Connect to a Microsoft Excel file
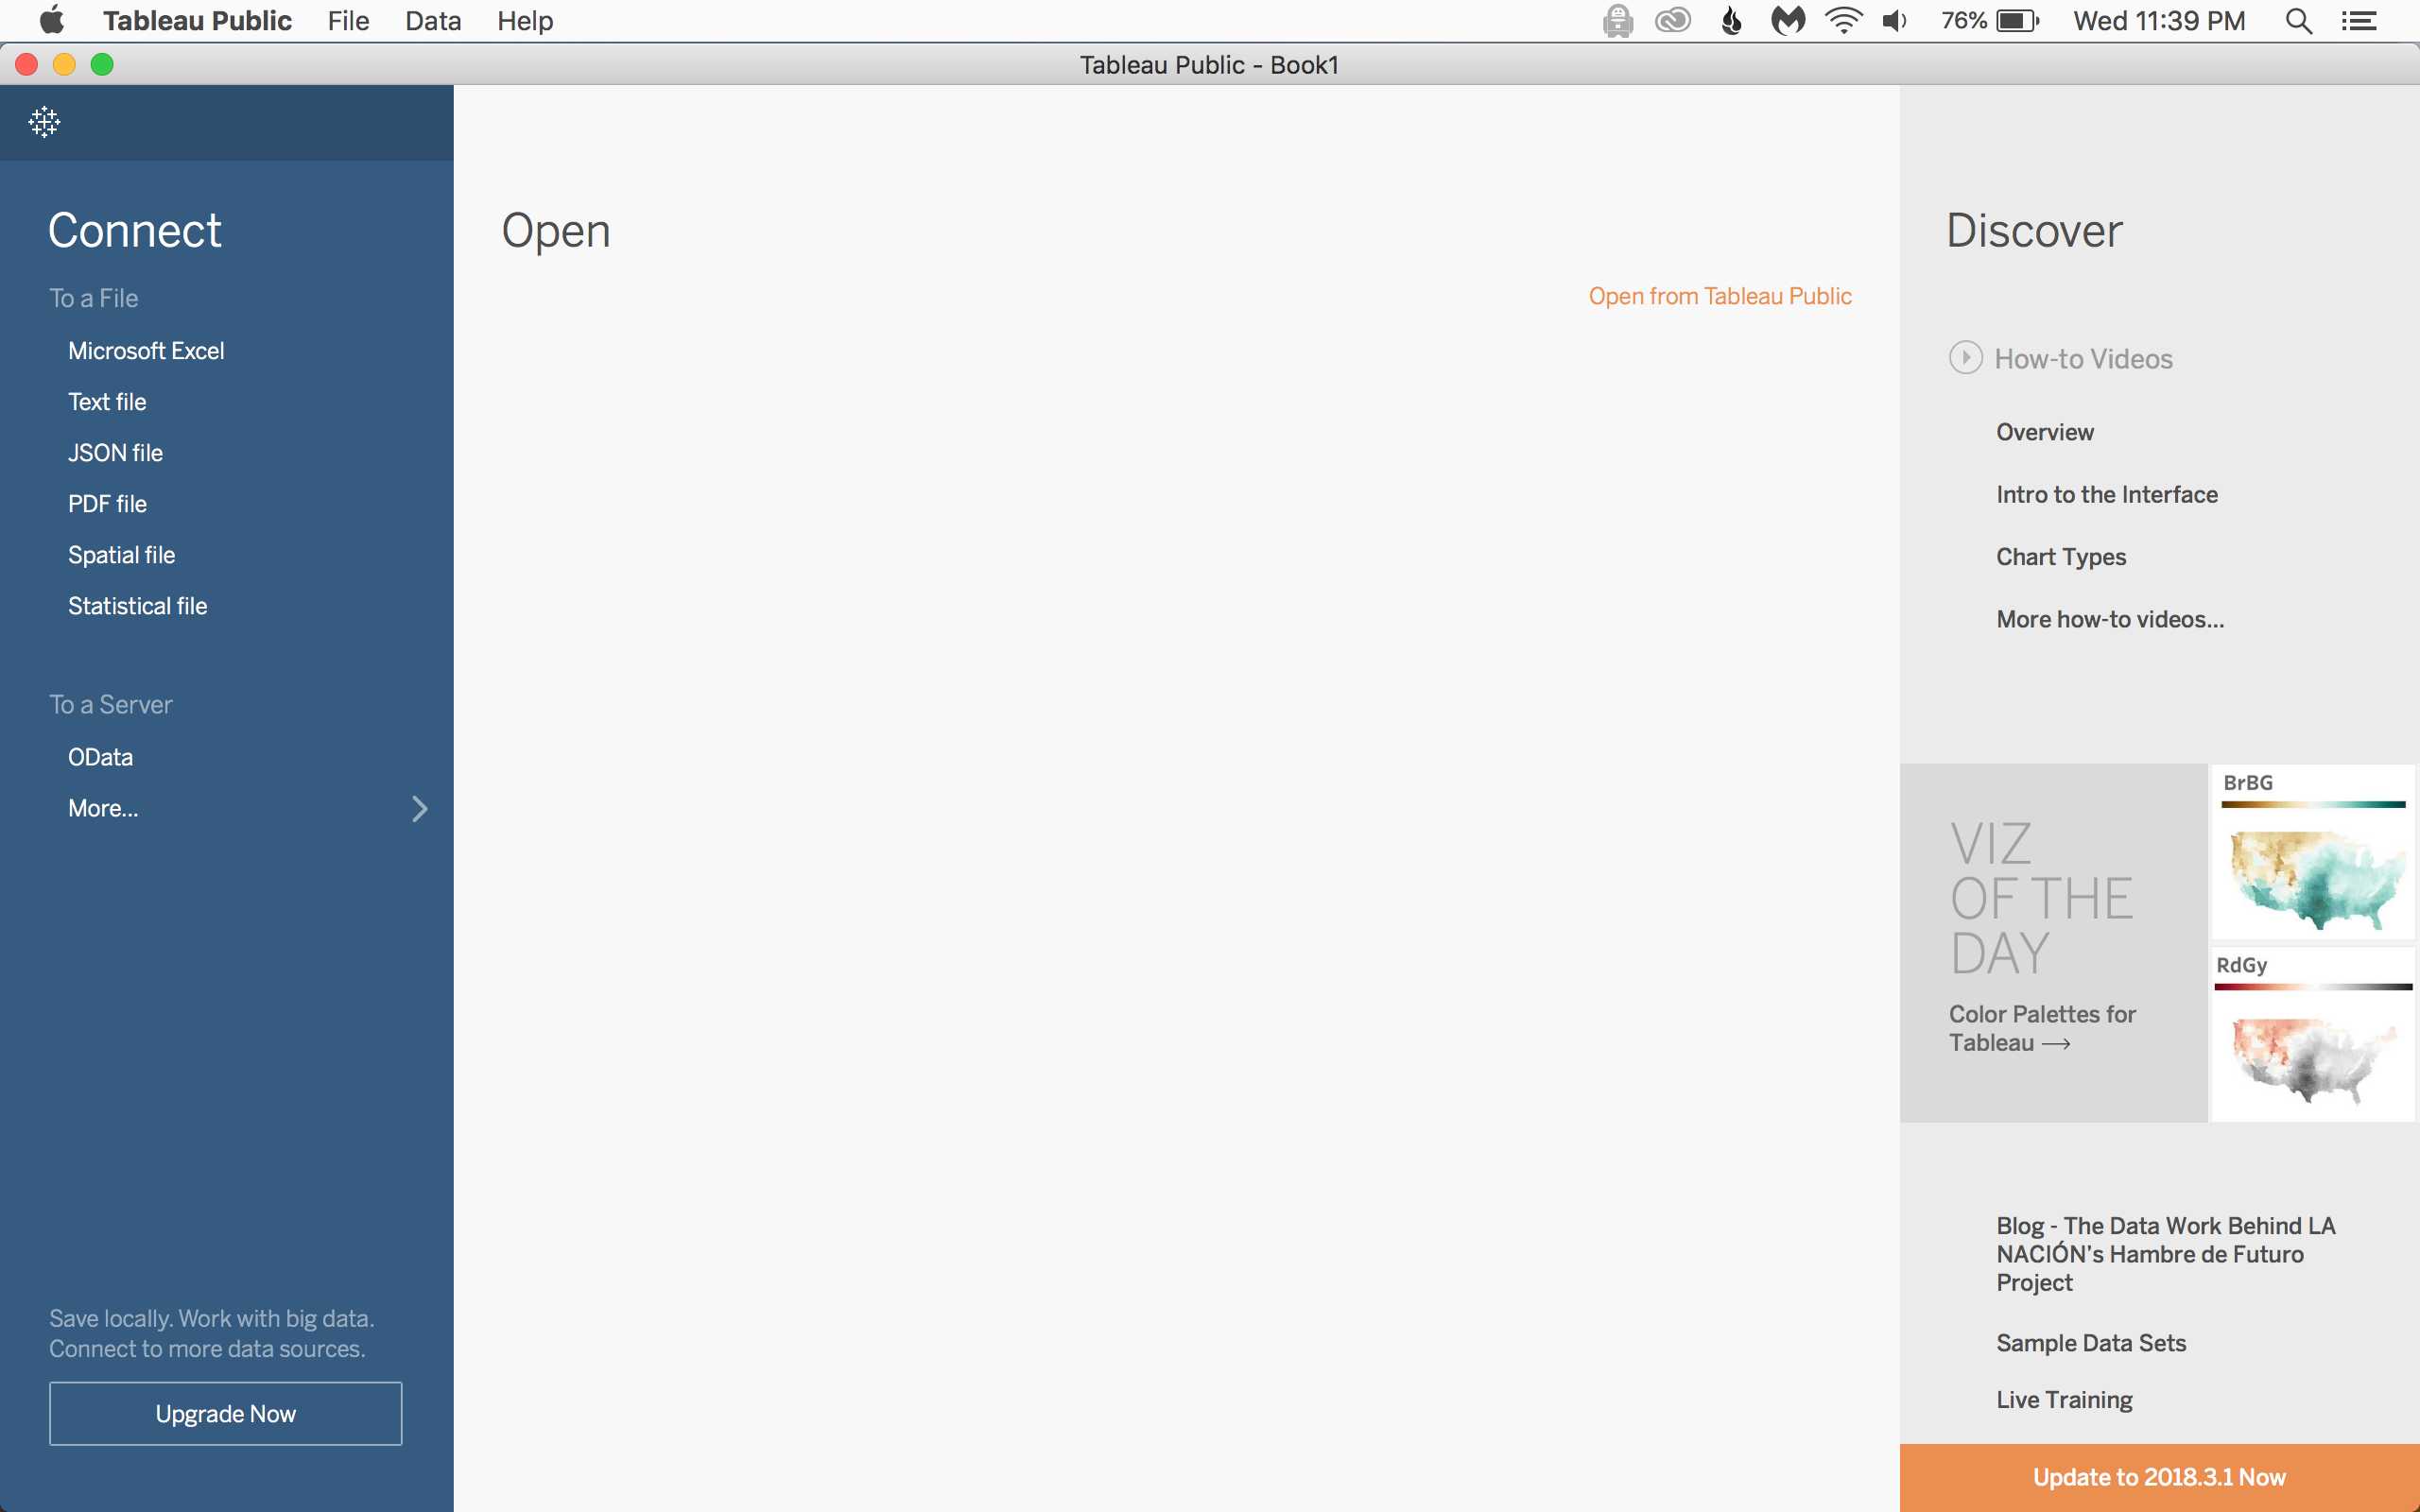The image size is (2420, 1512). click(146, 351)
